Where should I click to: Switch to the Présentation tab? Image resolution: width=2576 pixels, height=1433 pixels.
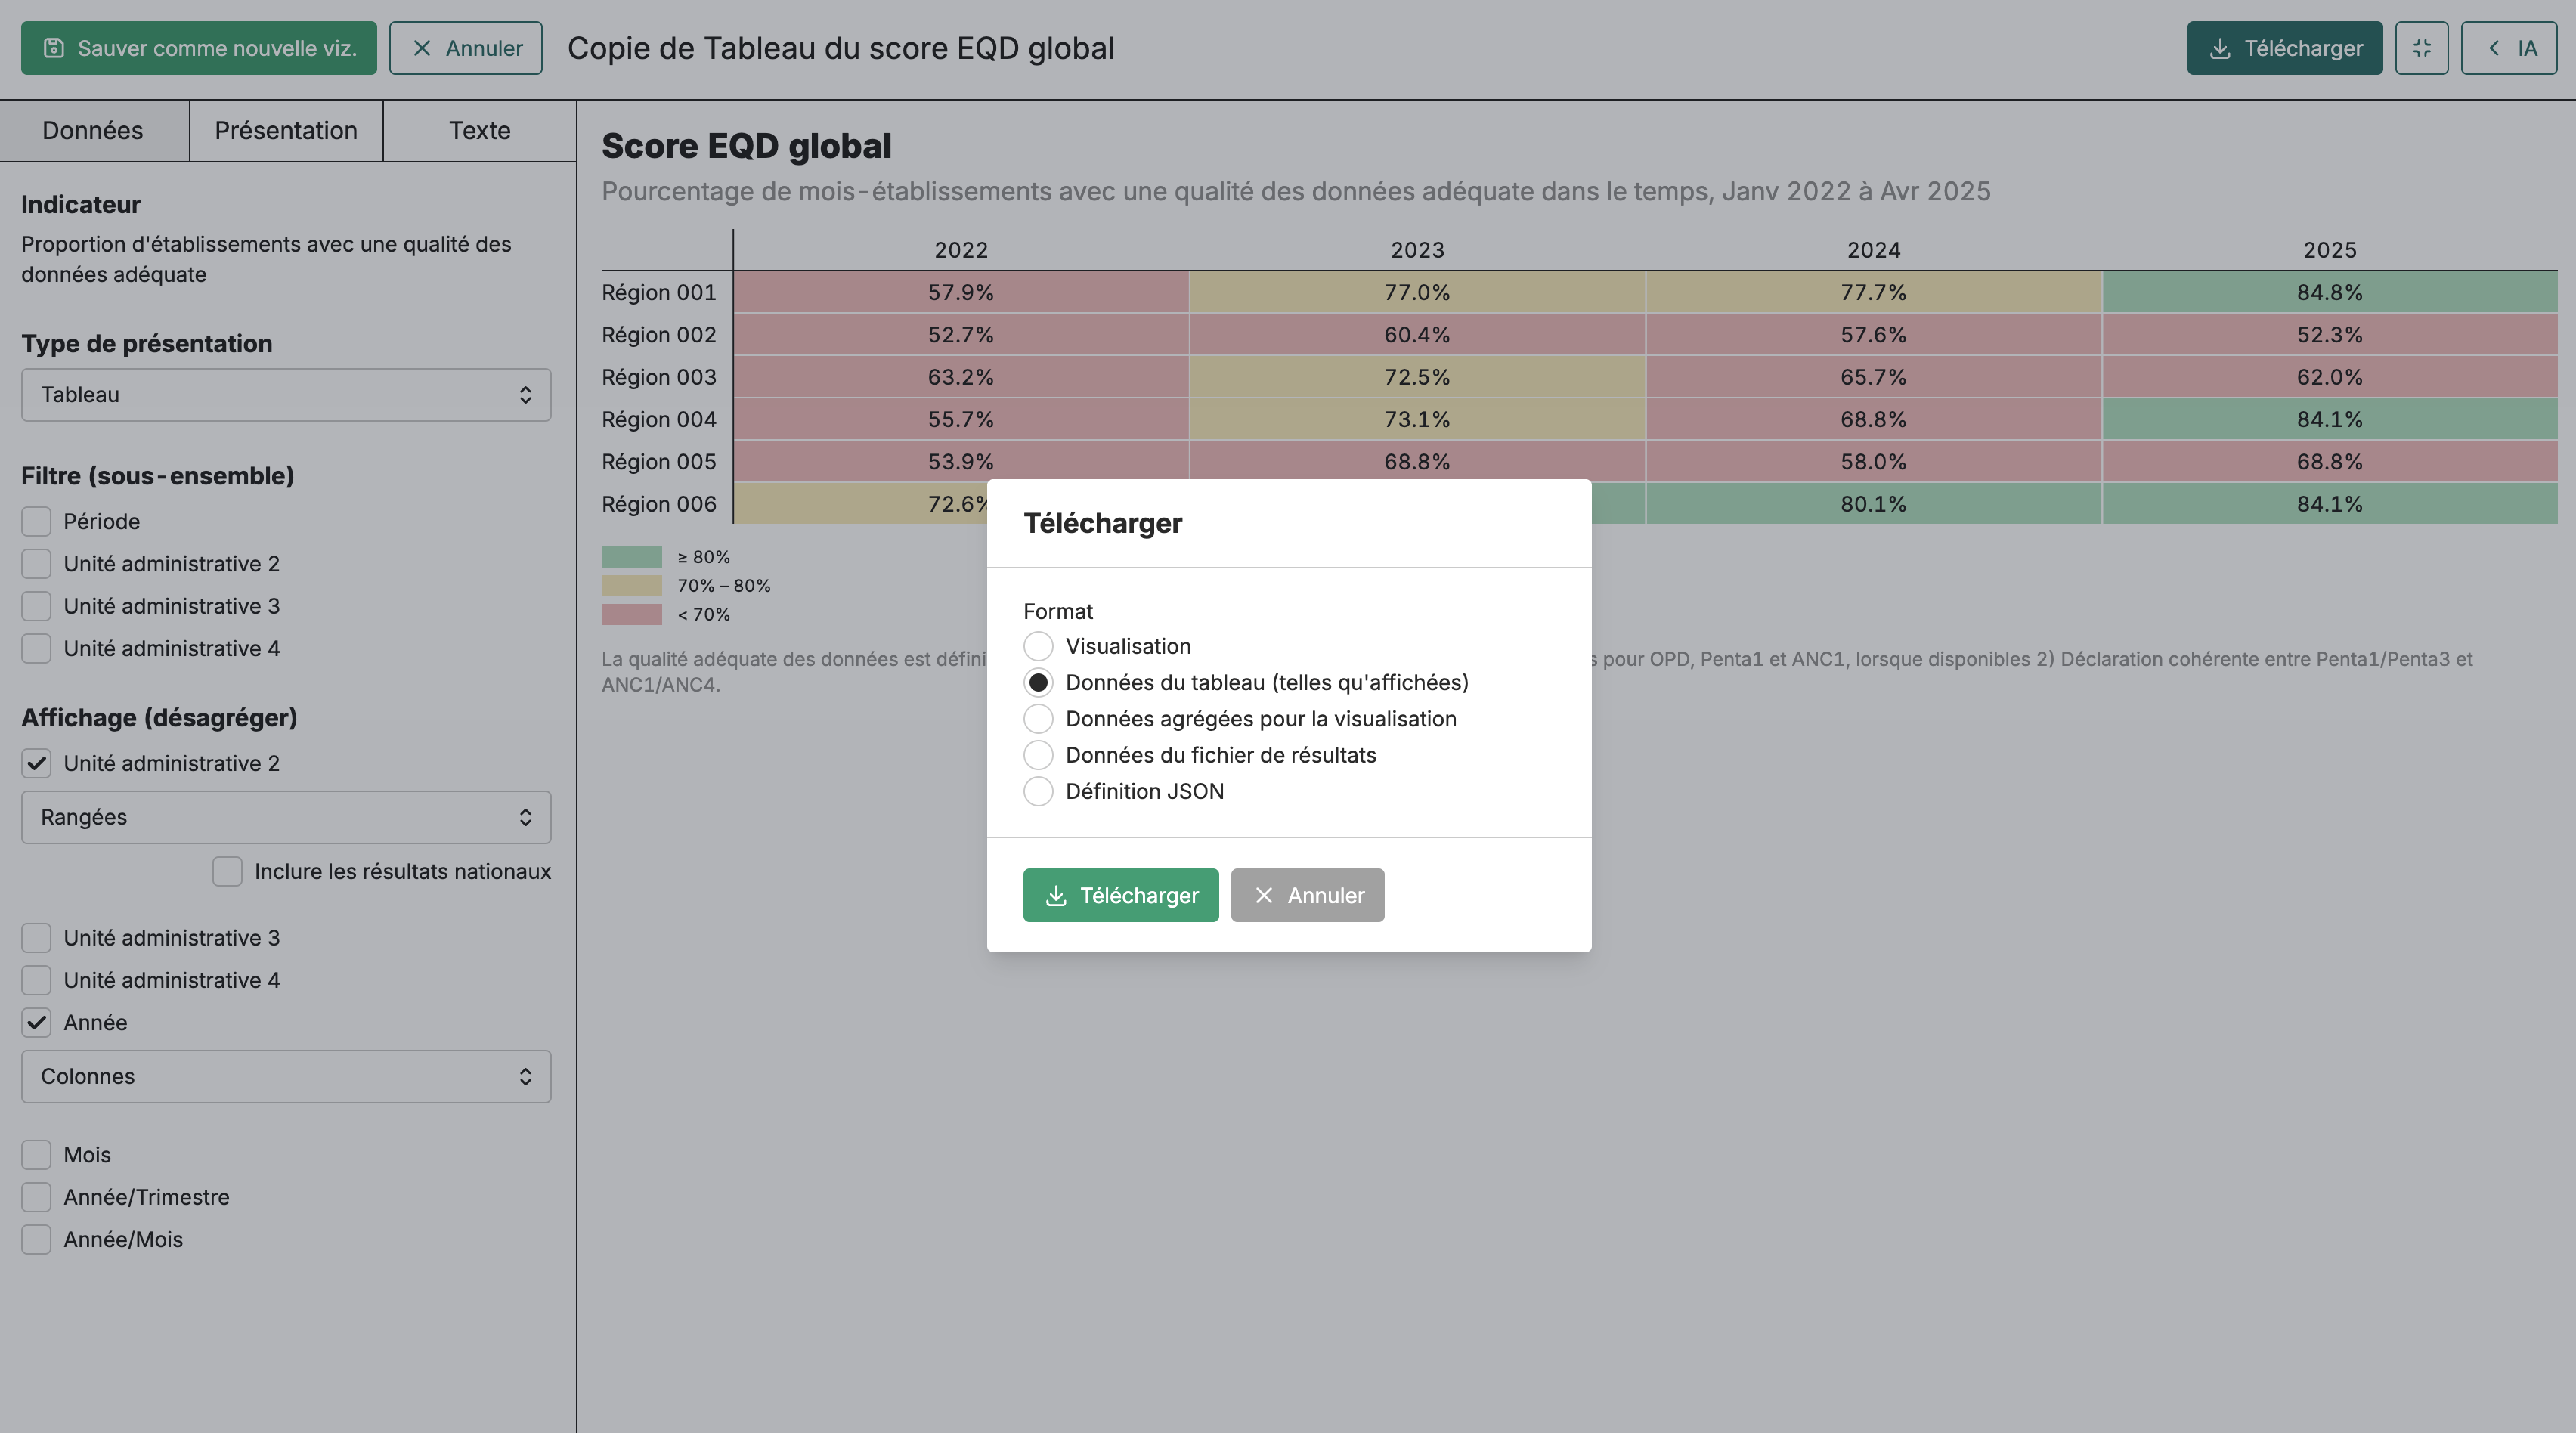point(286,130)
